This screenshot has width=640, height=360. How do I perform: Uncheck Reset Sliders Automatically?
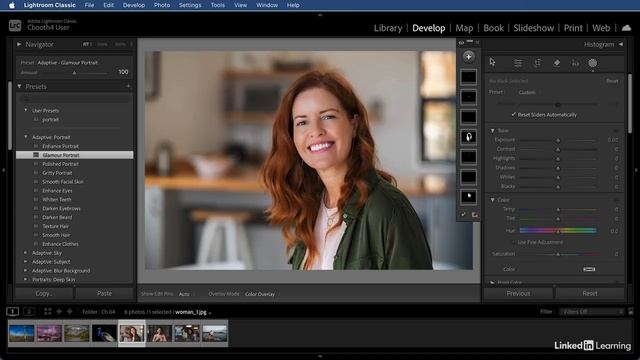pyautogui.click(x=513, y=115)
